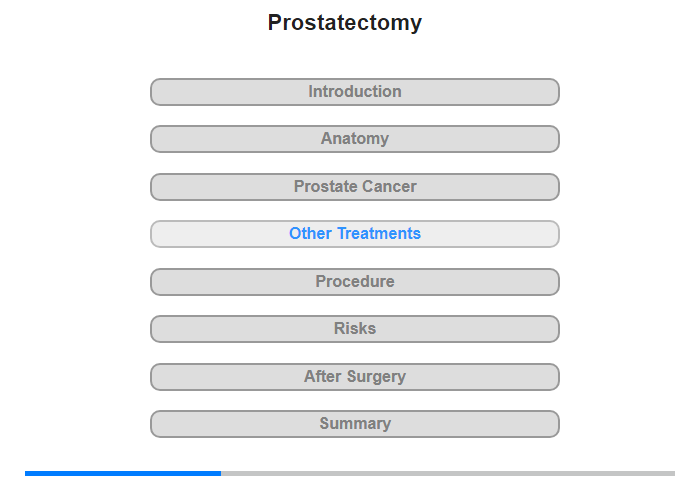
Task: Skip ahead to the Summary button
Action: [354, 424]
